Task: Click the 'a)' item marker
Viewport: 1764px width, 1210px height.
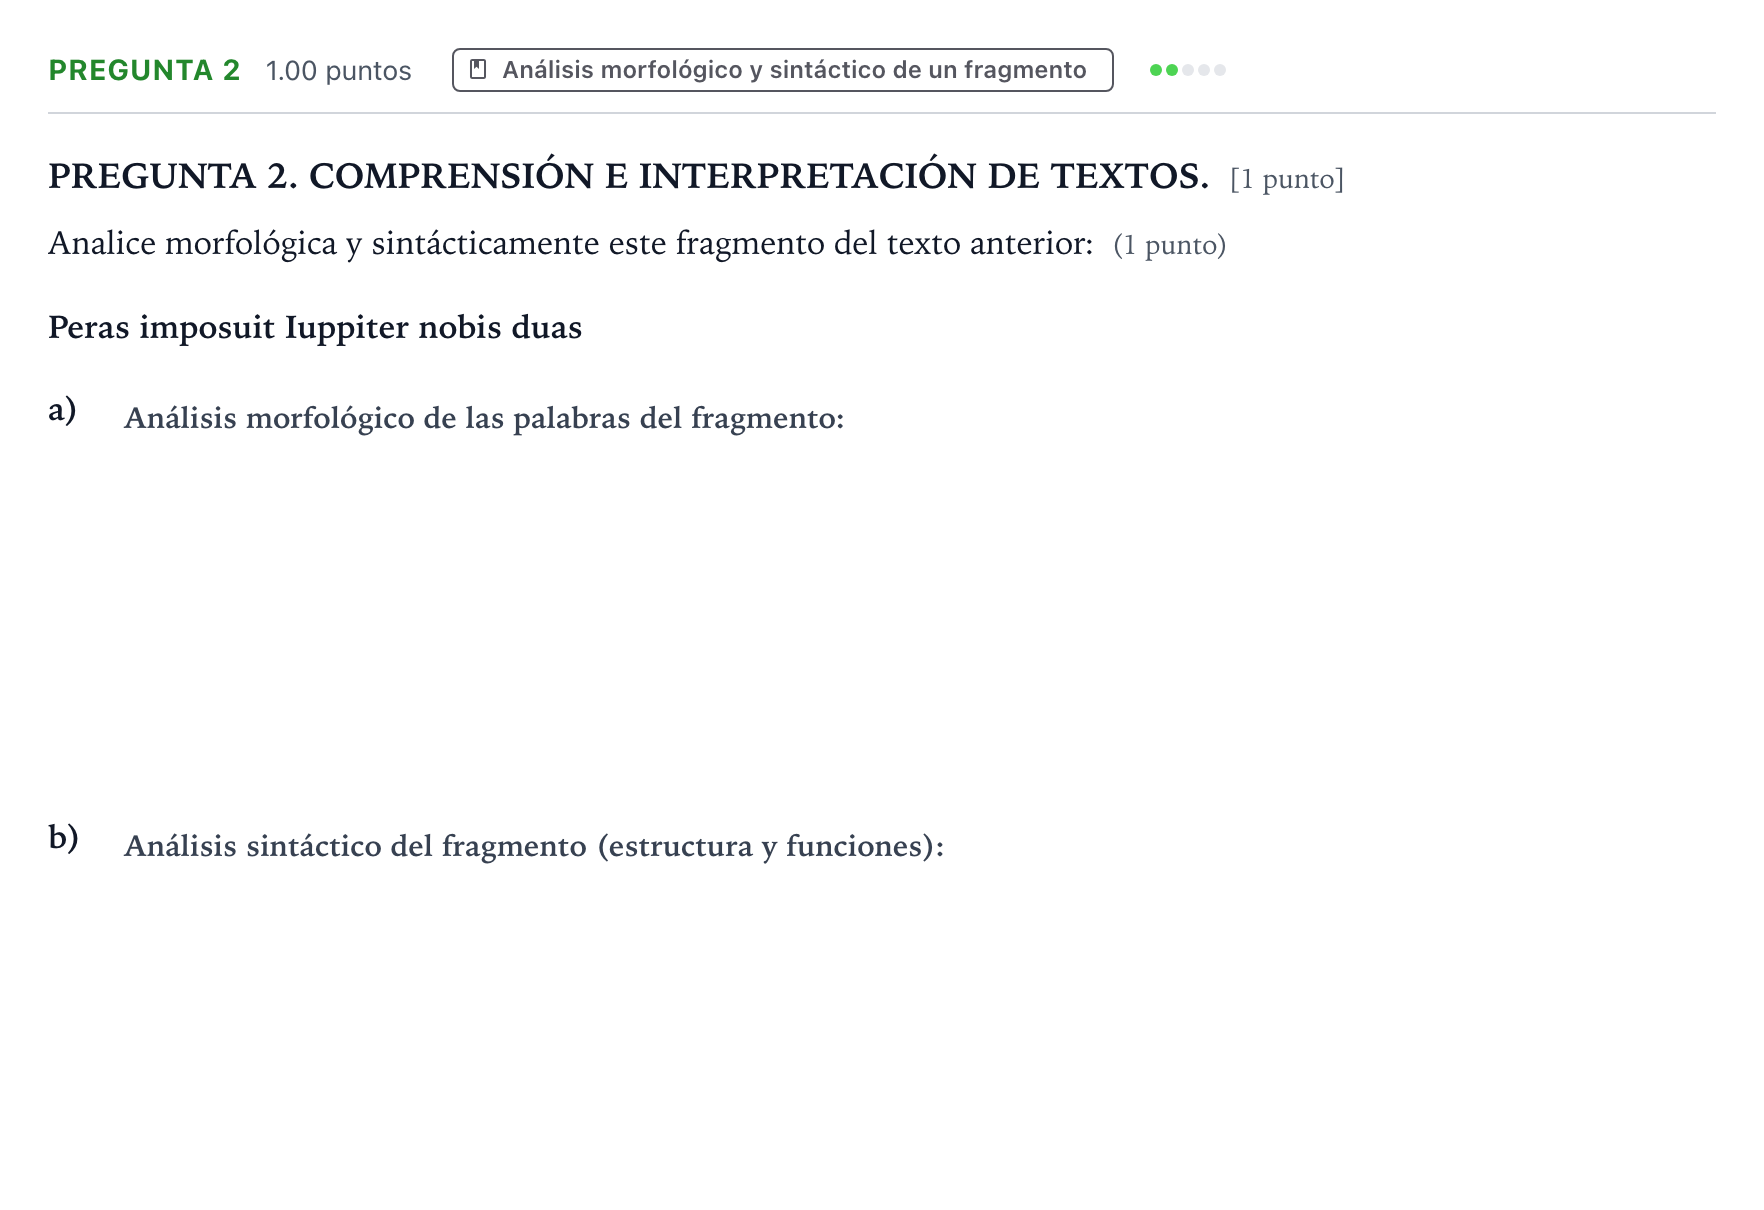Action: (62, 409)
